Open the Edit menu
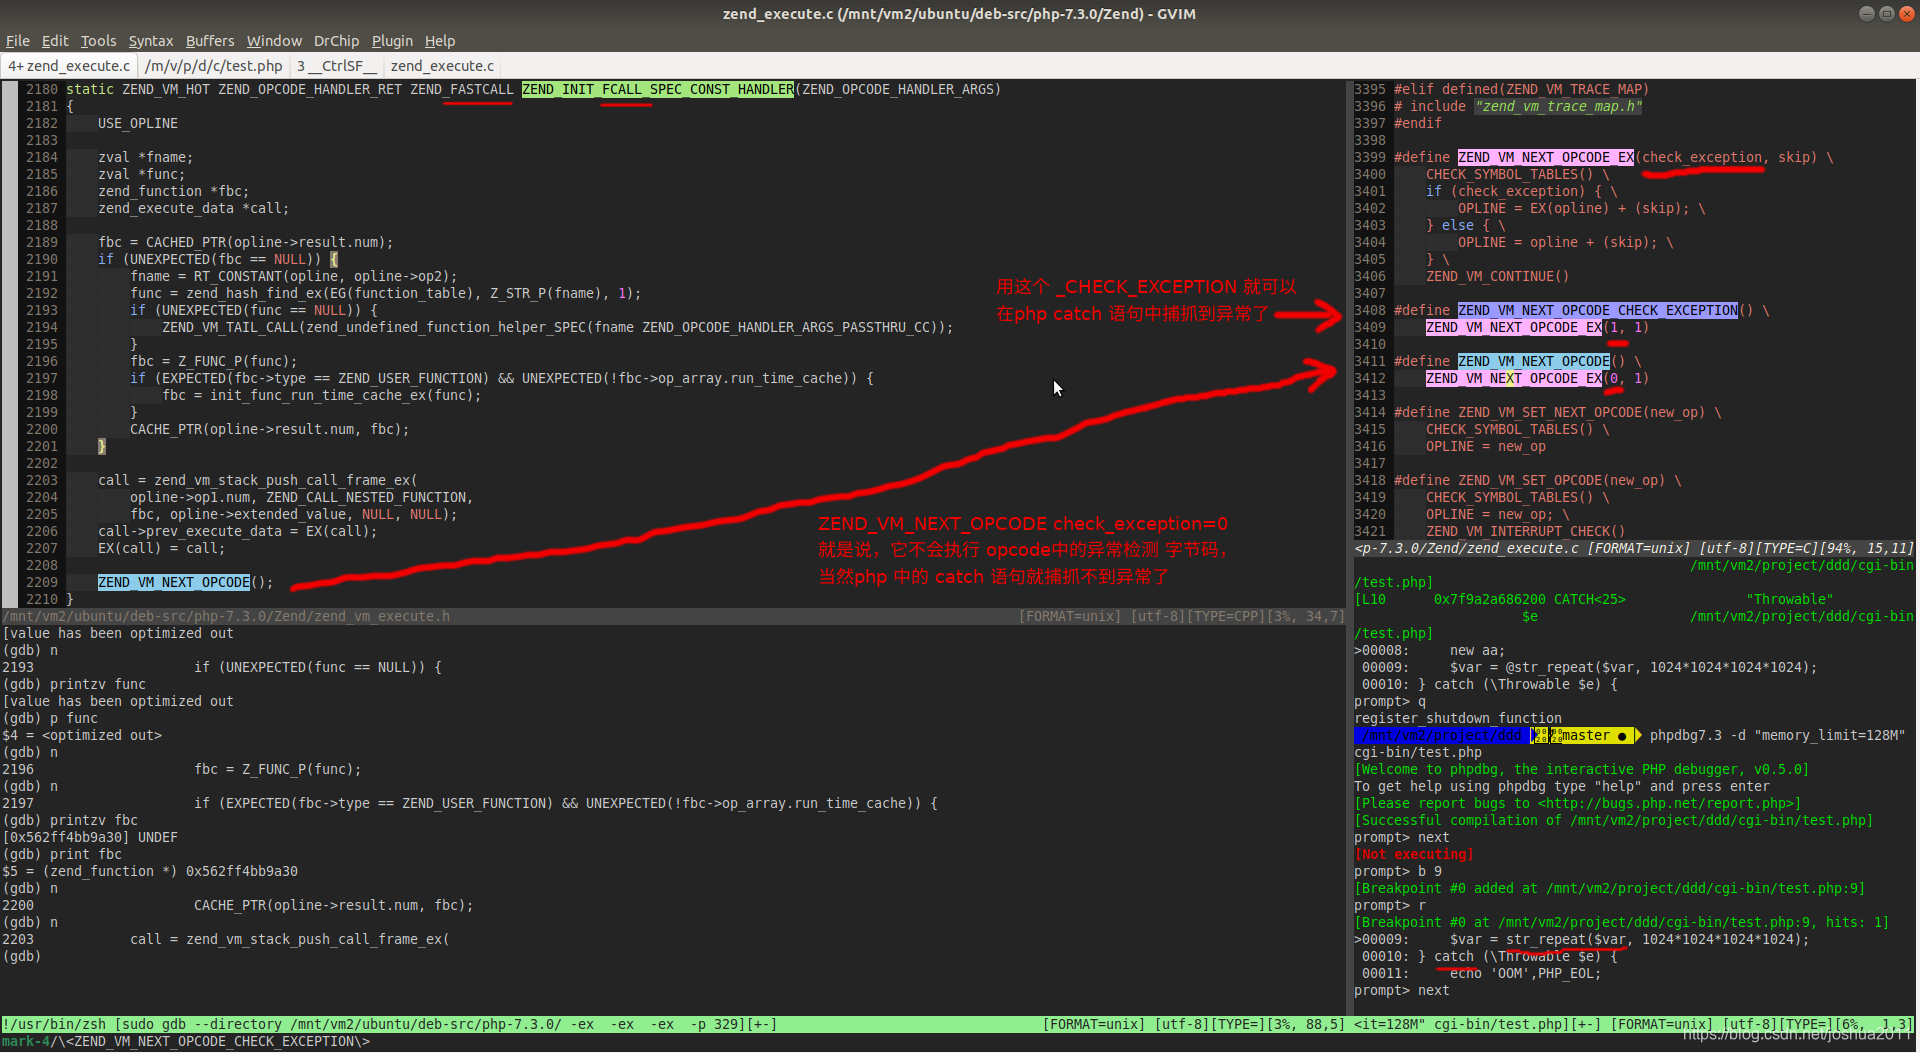The width and height of the screenshot is (1920, 1053). click(54, 41)
